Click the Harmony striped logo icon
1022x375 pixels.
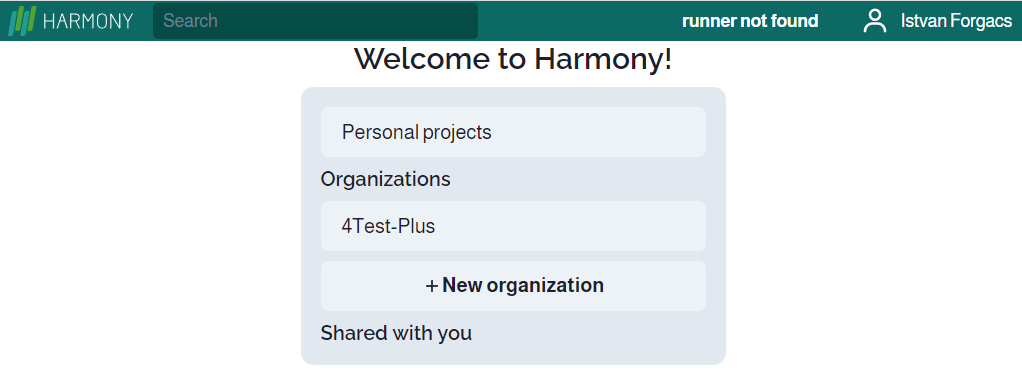[22, 21]
